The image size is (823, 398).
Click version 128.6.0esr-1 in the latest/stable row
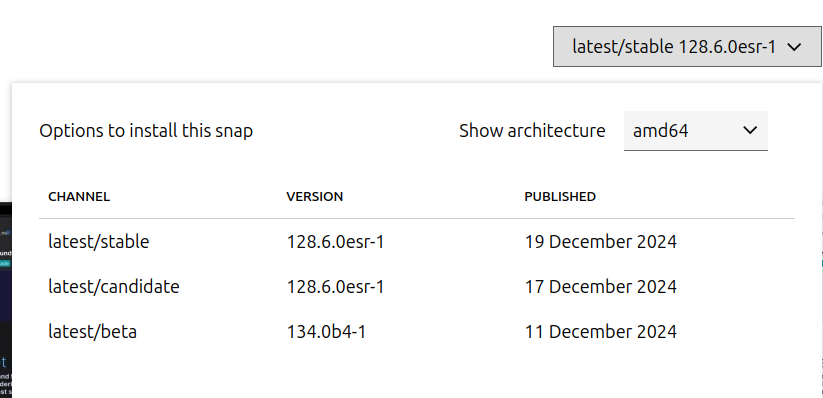coord(335,242)
